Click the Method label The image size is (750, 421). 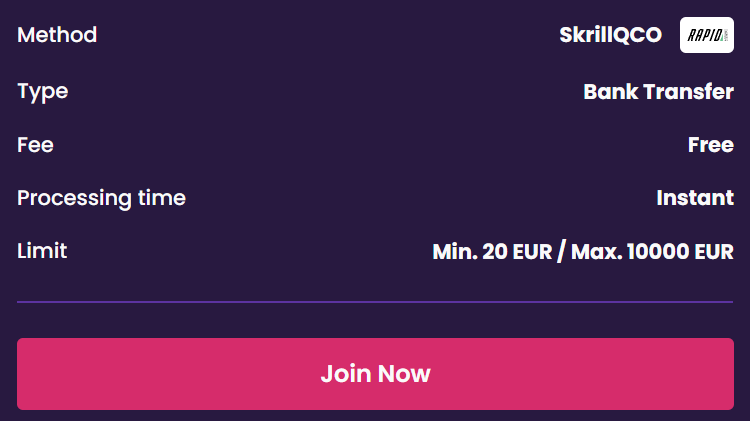[x=57, y=35]
